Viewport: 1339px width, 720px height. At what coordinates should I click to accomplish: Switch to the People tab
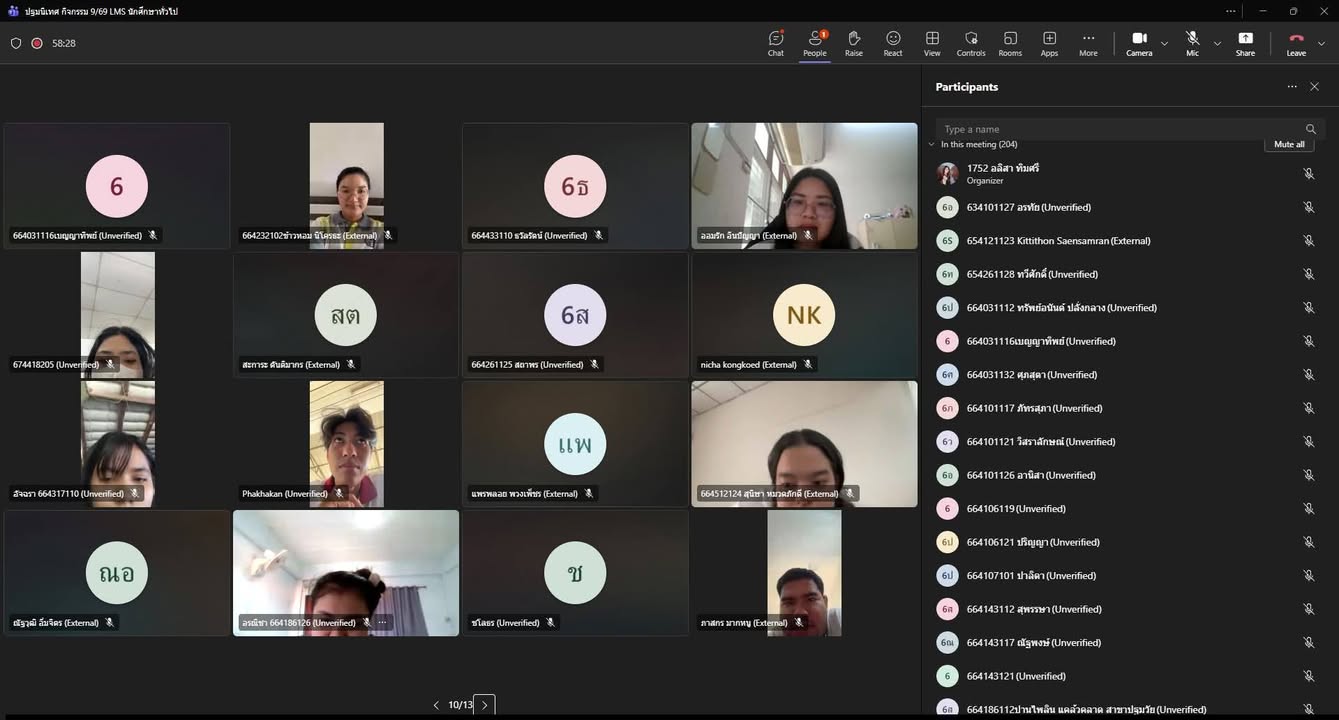pyautogui.click(x=814, y=43)
